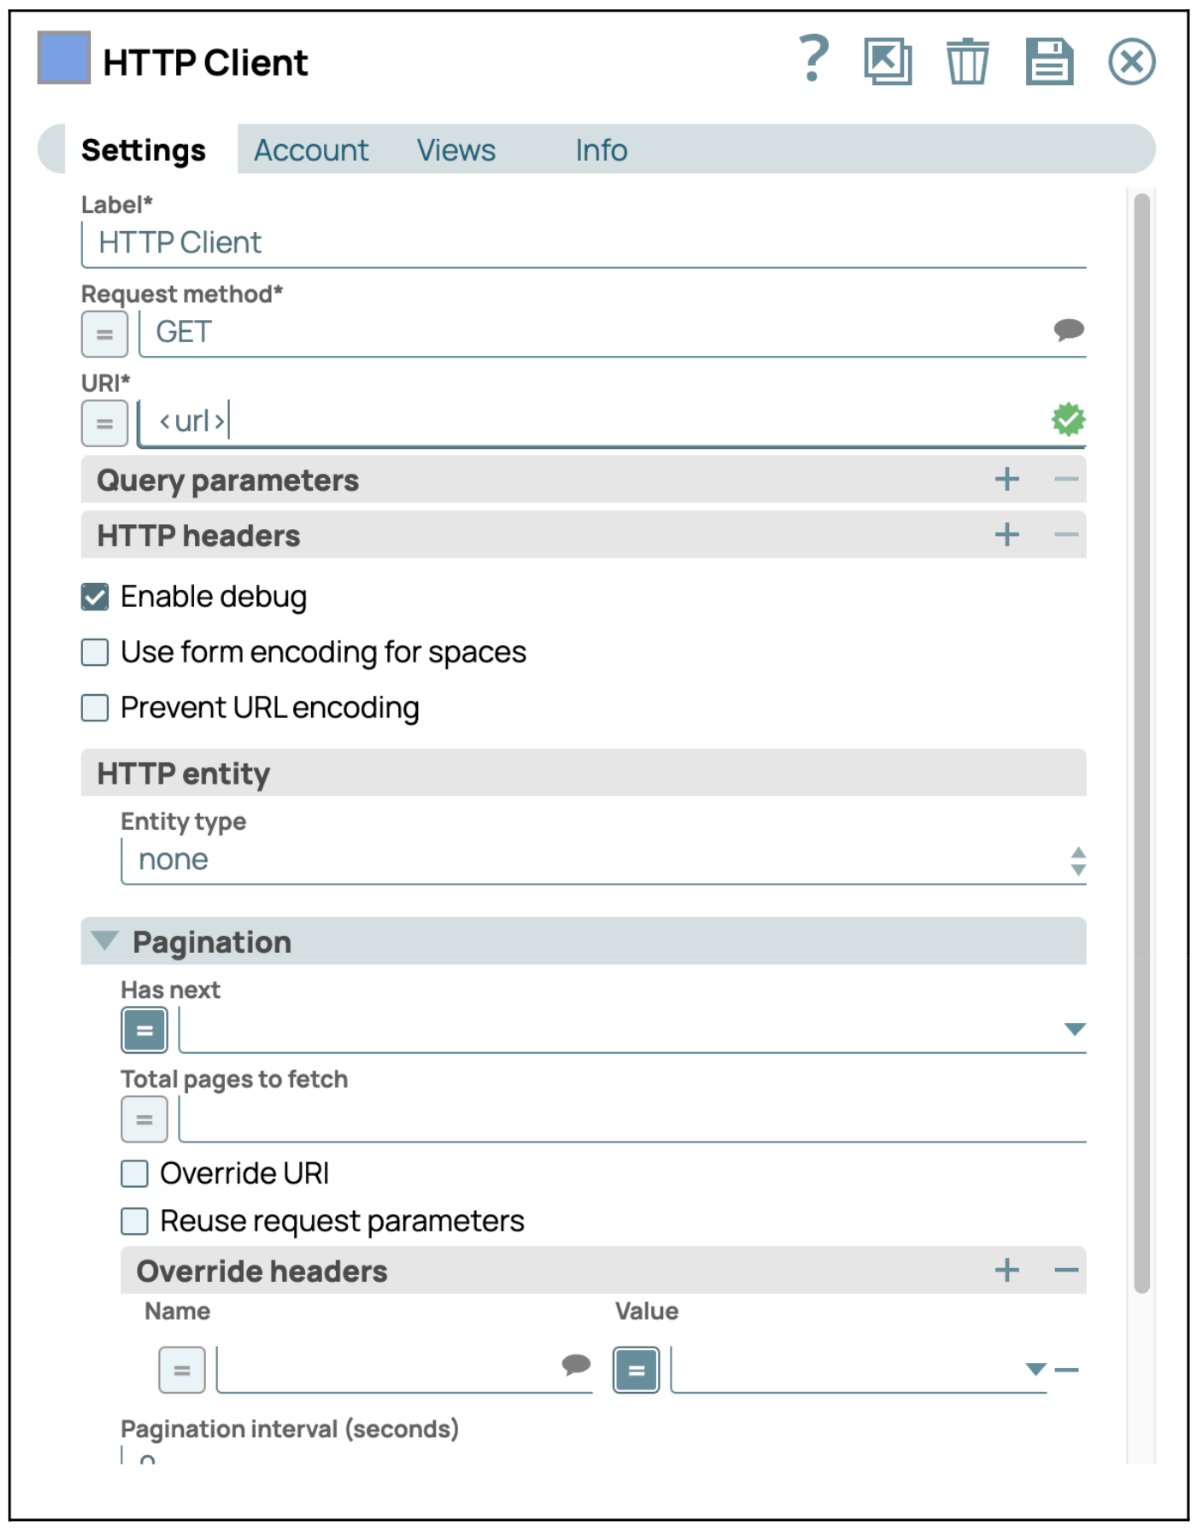The height and width of the screenshot is (1528, 1202).
Task: Uncheck the Enable debug checkbox
Action: (95, 597)
